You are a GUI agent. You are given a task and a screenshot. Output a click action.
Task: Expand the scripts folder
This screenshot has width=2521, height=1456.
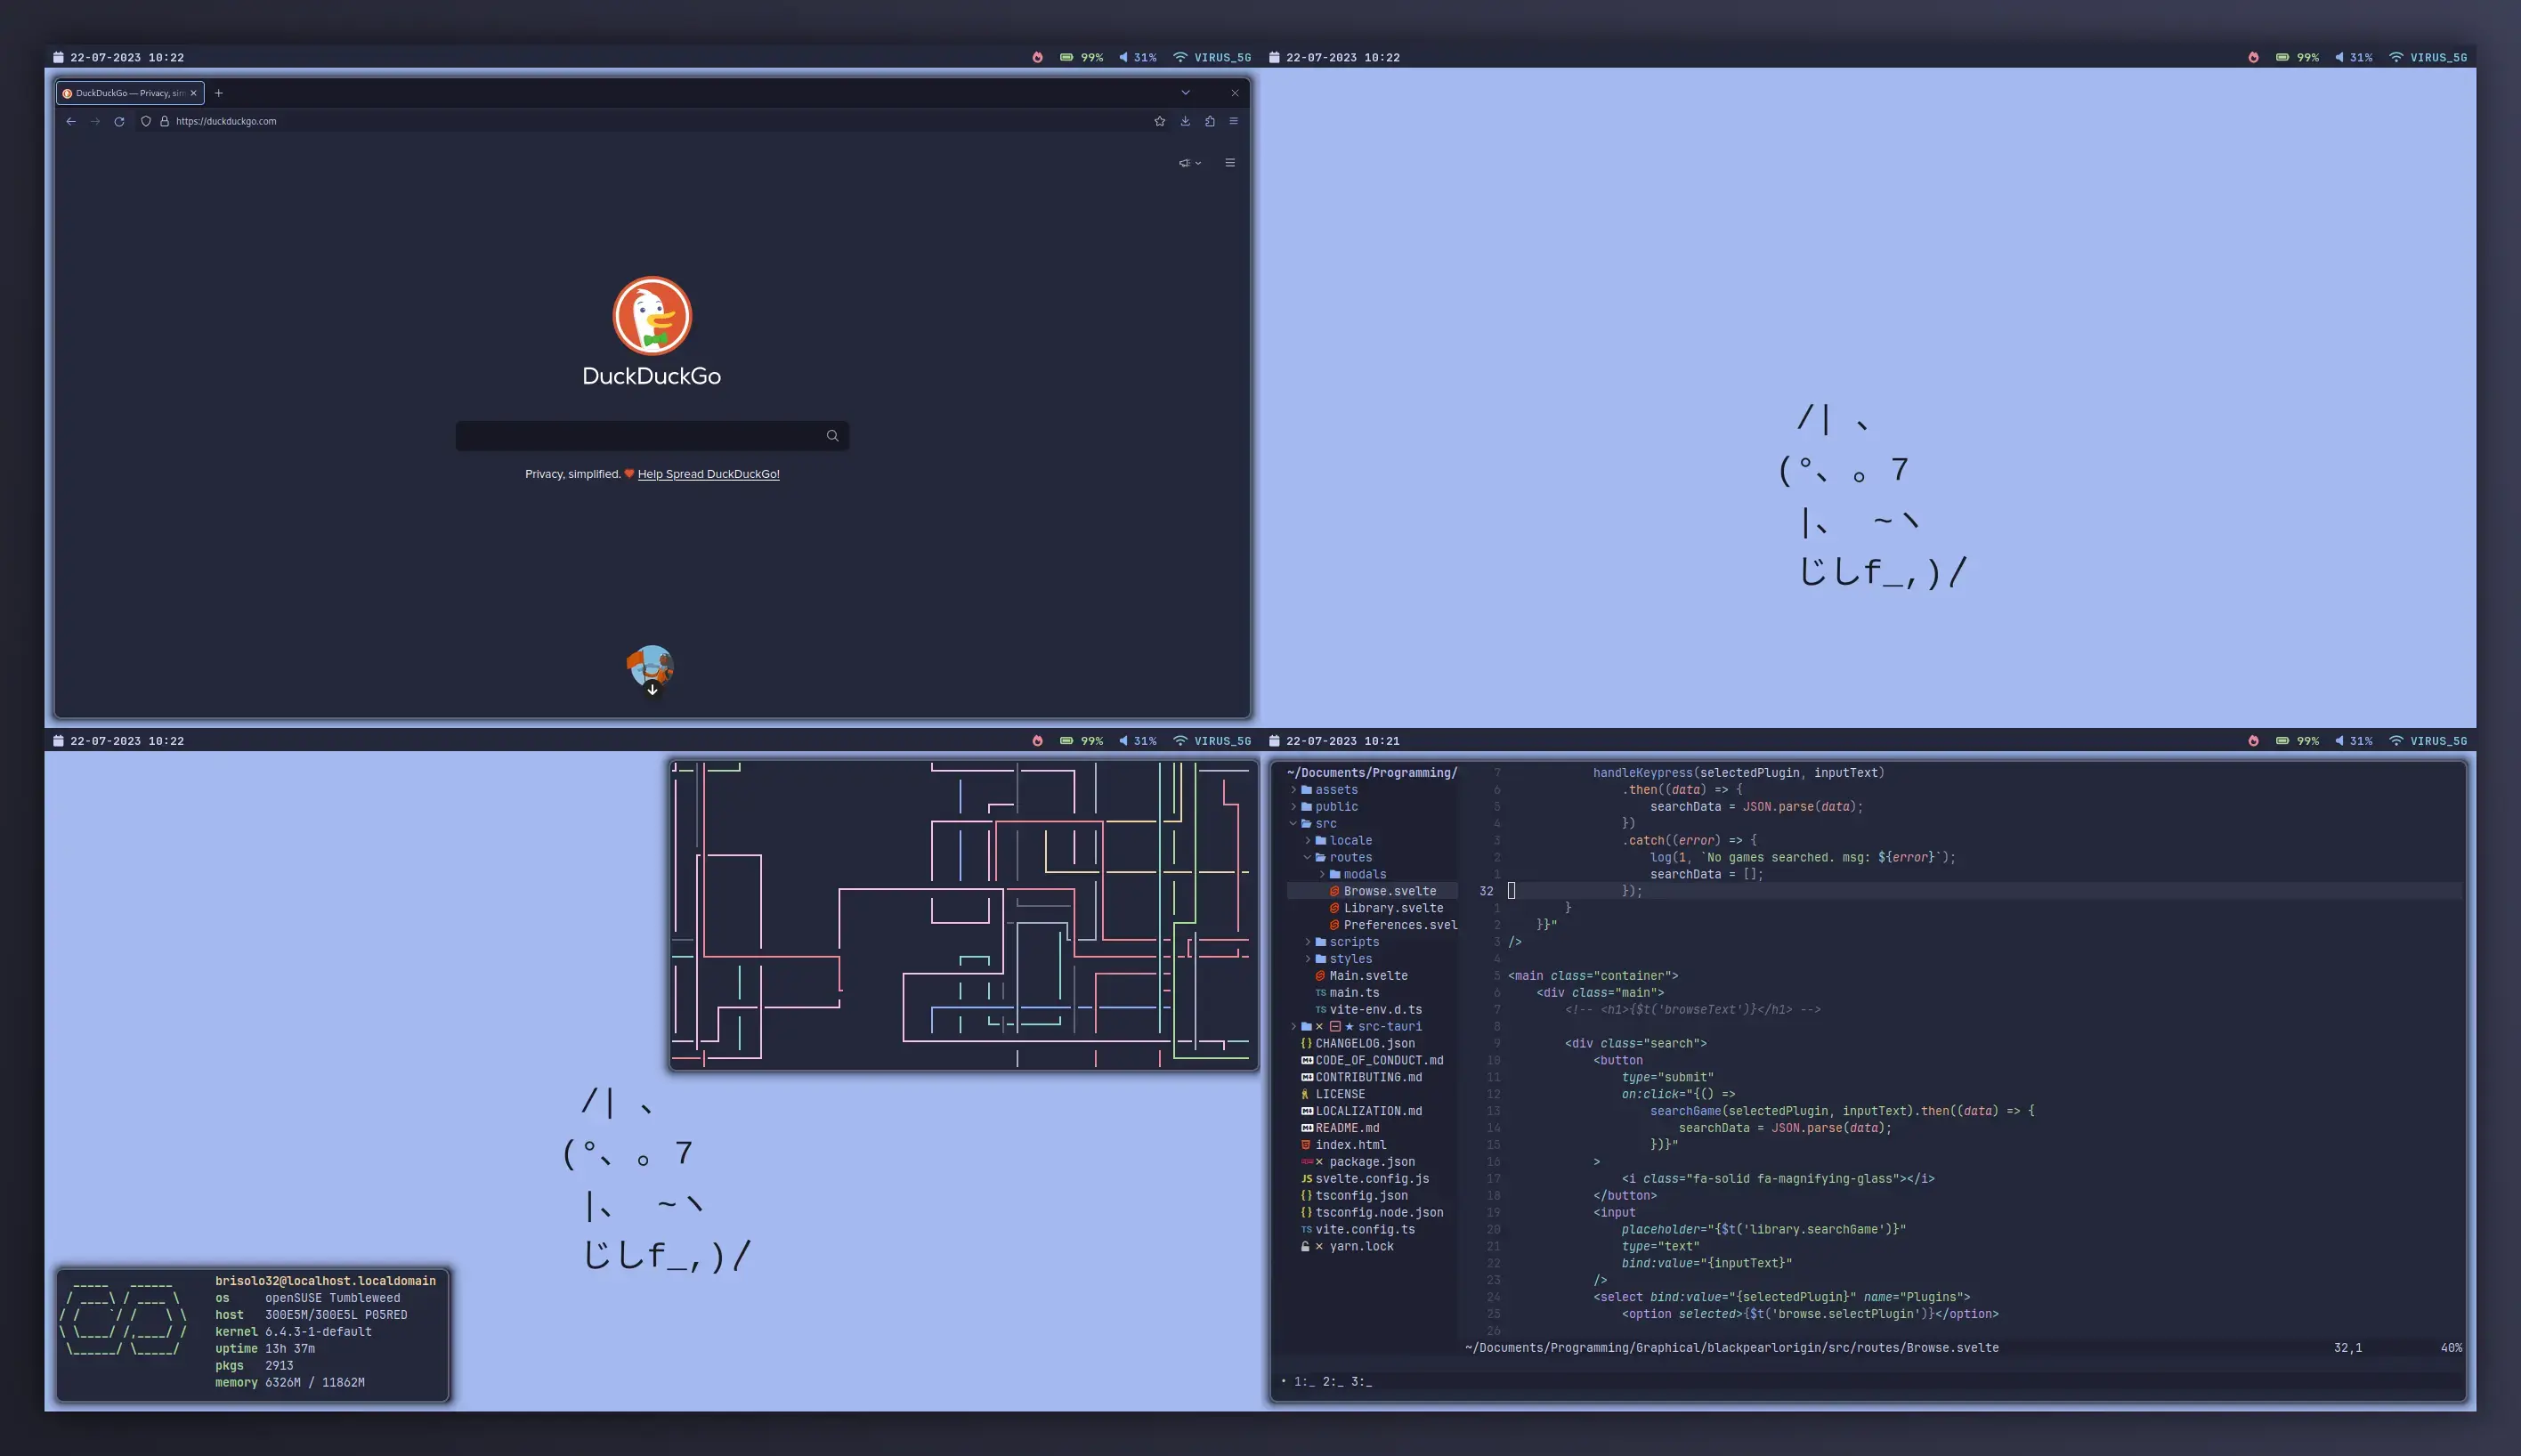pyautogui.click(x=1308, y=942)
